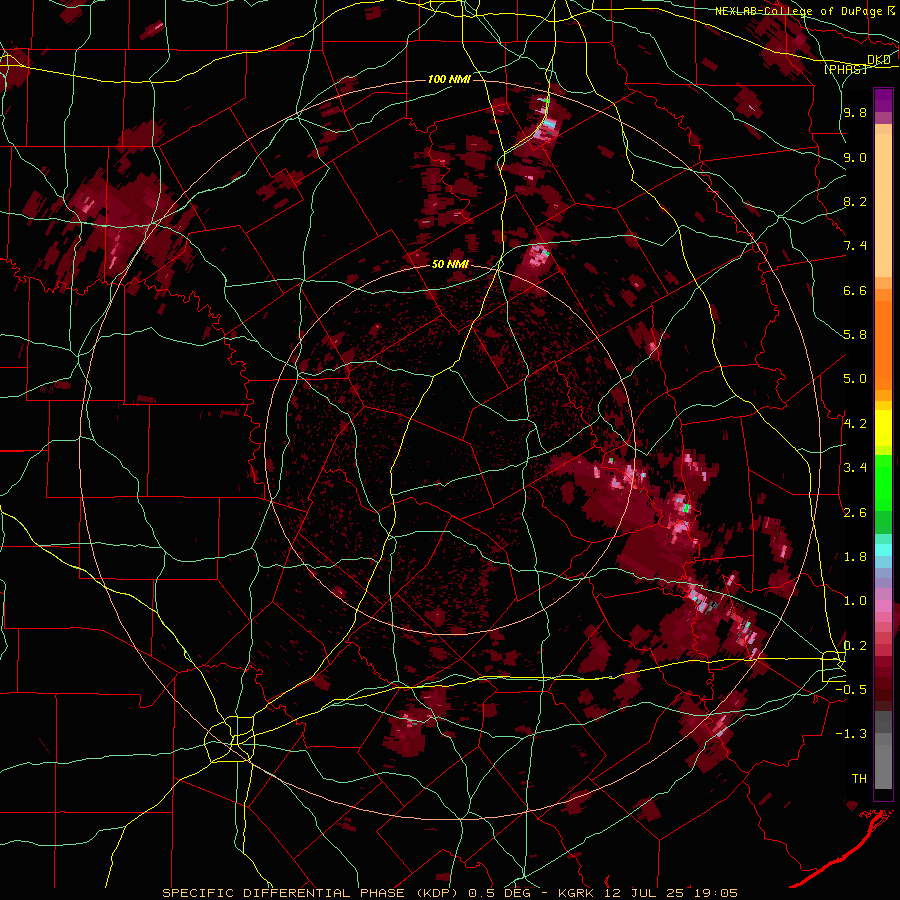Click the 100 NMI range ring label
Image resolution: width=900 pixels, height=900 pixels.
coord(449,79)
